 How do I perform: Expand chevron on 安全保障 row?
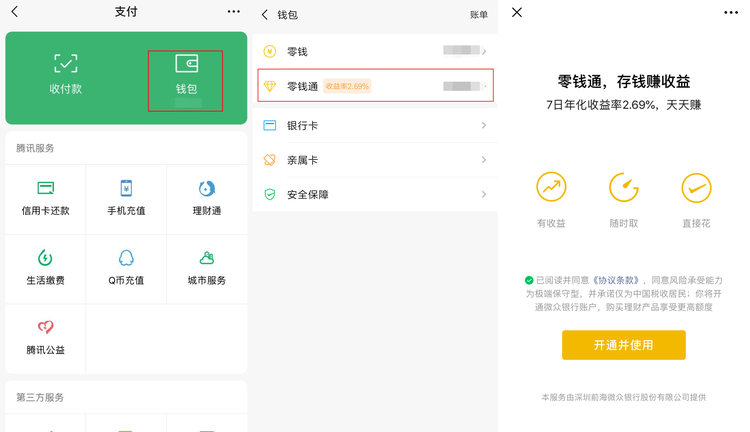pos(484,194)
